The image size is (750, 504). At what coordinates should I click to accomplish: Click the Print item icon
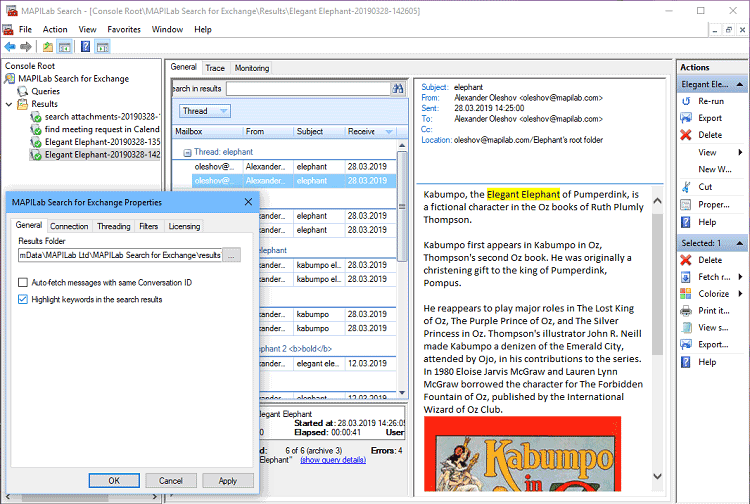686,310
